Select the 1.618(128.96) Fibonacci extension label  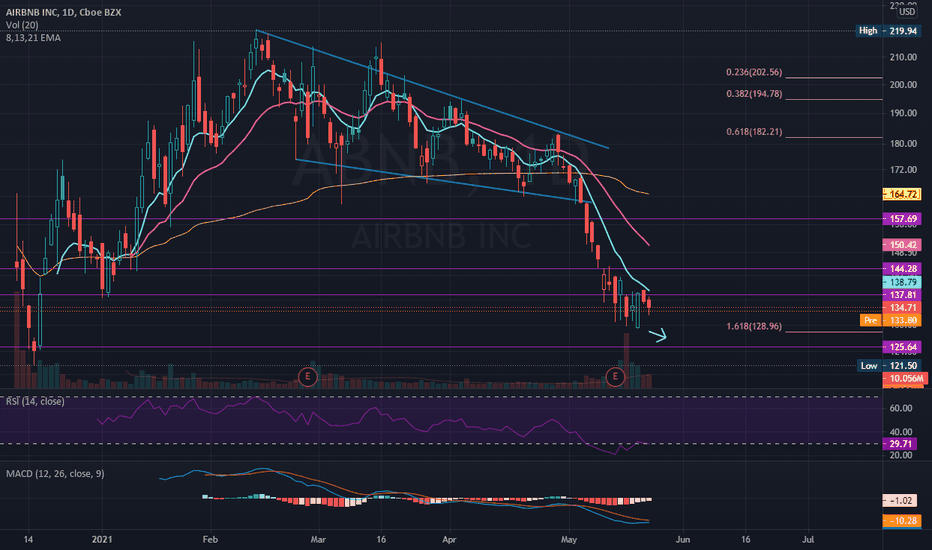pyautogui.click(x=754, y=326)
